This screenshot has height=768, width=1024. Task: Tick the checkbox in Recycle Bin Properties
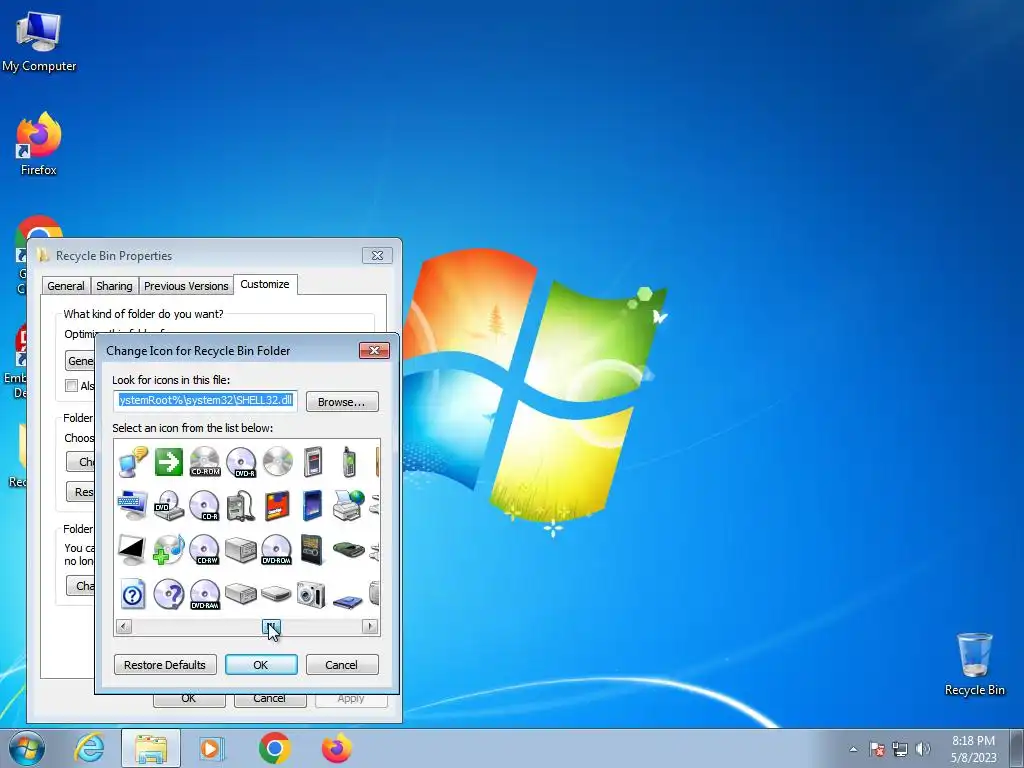pos(71,386)
